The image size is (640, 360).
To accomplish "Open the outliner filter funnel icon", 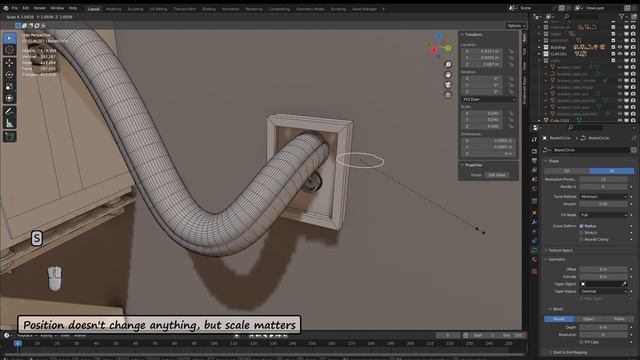I will 621,17.
